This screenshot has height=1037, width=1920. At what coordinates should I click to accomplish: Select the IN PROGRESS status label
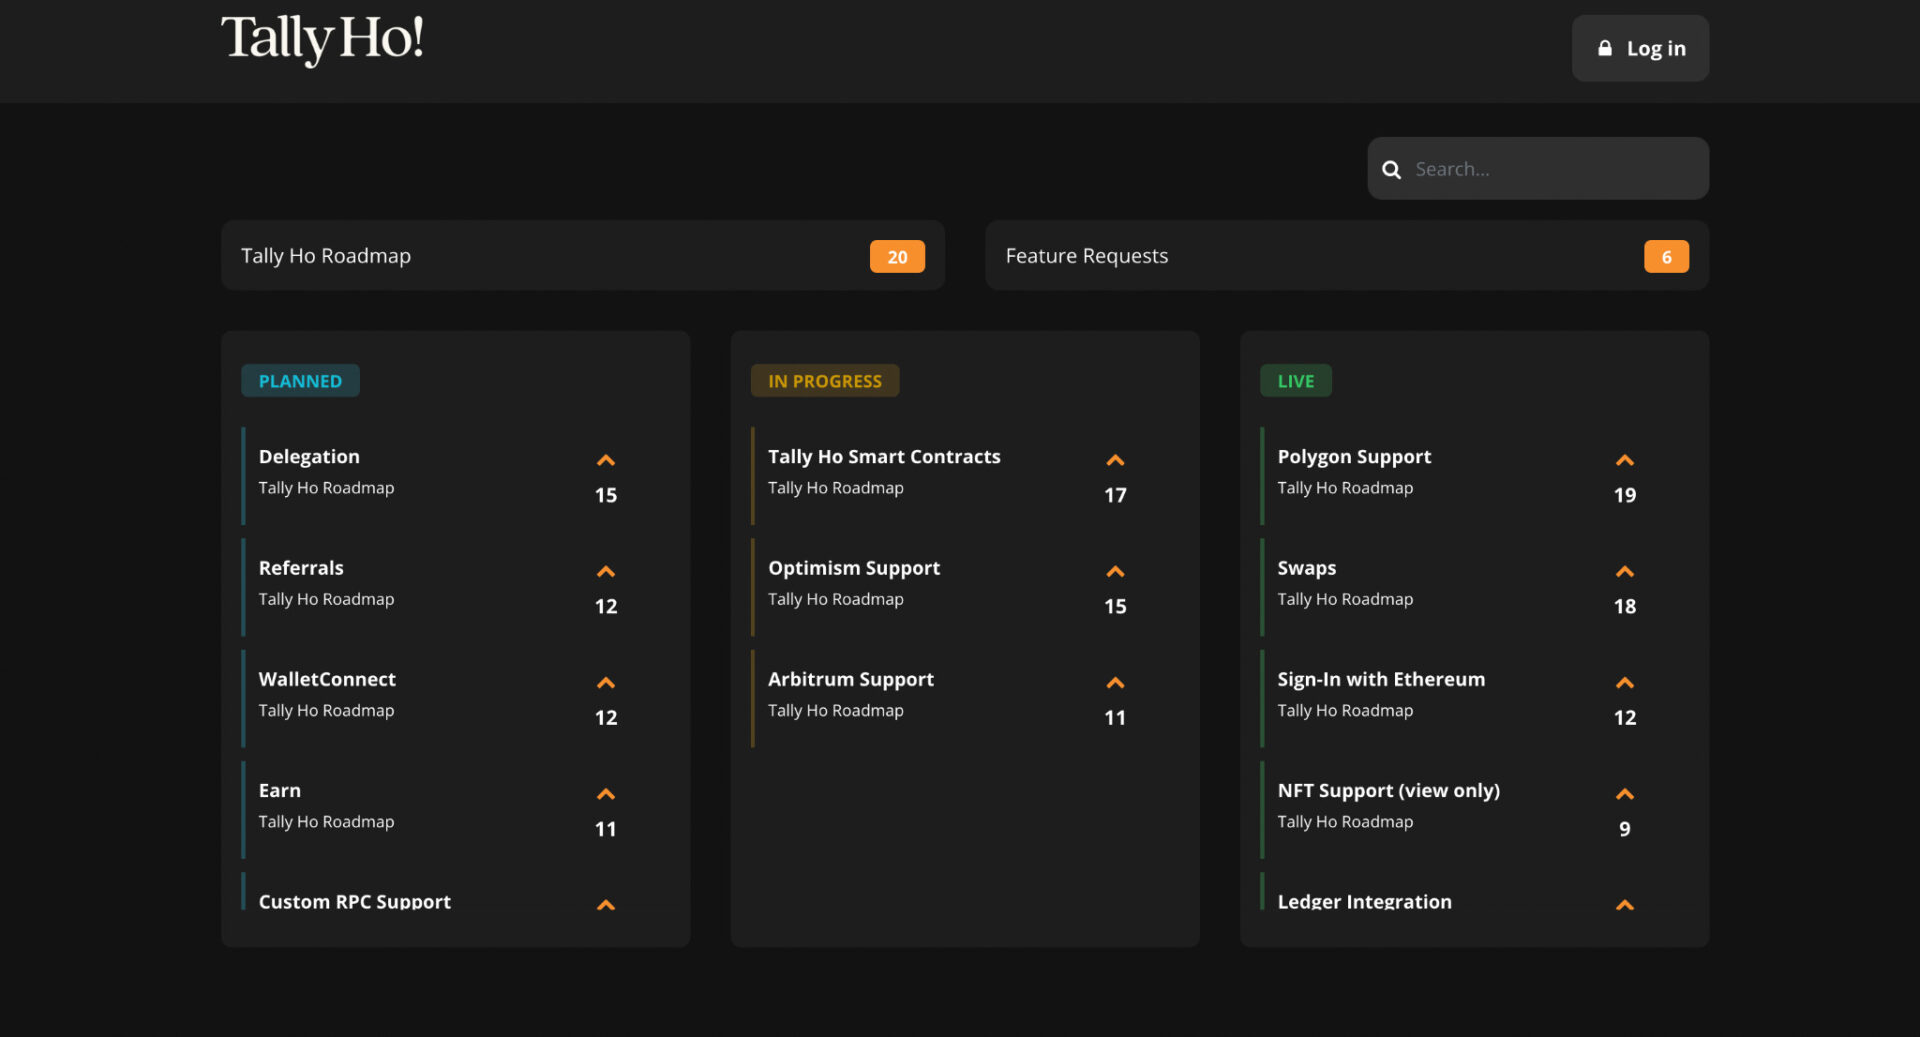[x=825, y=381]
